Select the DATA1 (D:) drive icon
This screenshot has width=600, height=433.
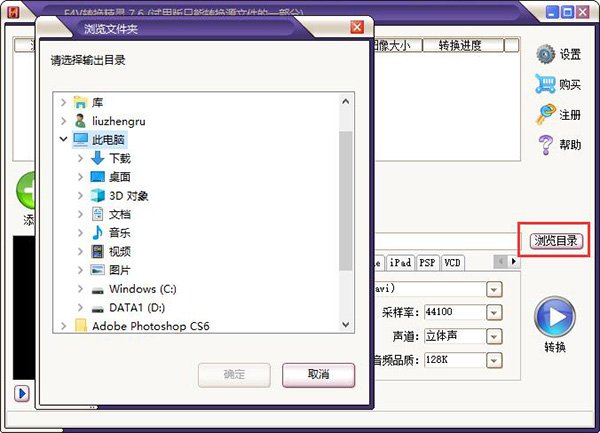pos(98,309)
